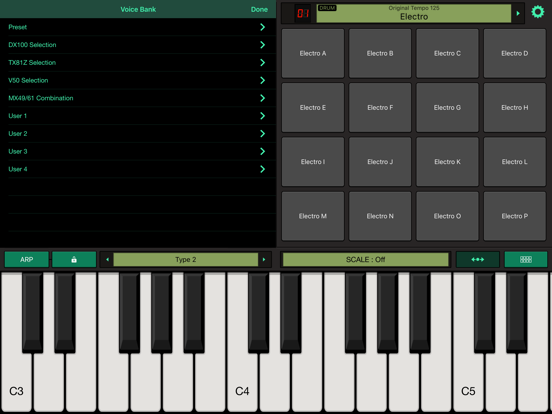Tap Done in Voice Bank header
Screen dimensions: 552x414
pyautogui.click(x=259, y=10)
